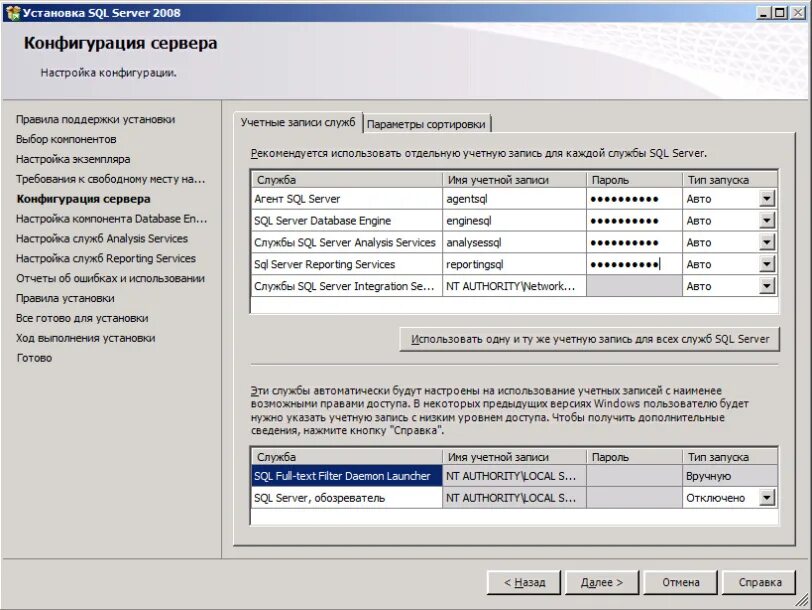The width and height of the screenshot is (812, 610).
Task: Select Sql Server Reporting Services row
Action: pos(346,264)
